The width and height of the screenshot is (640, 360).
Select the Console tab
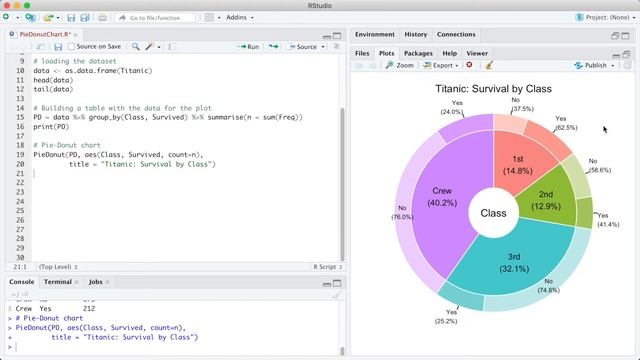pos(22,282)
